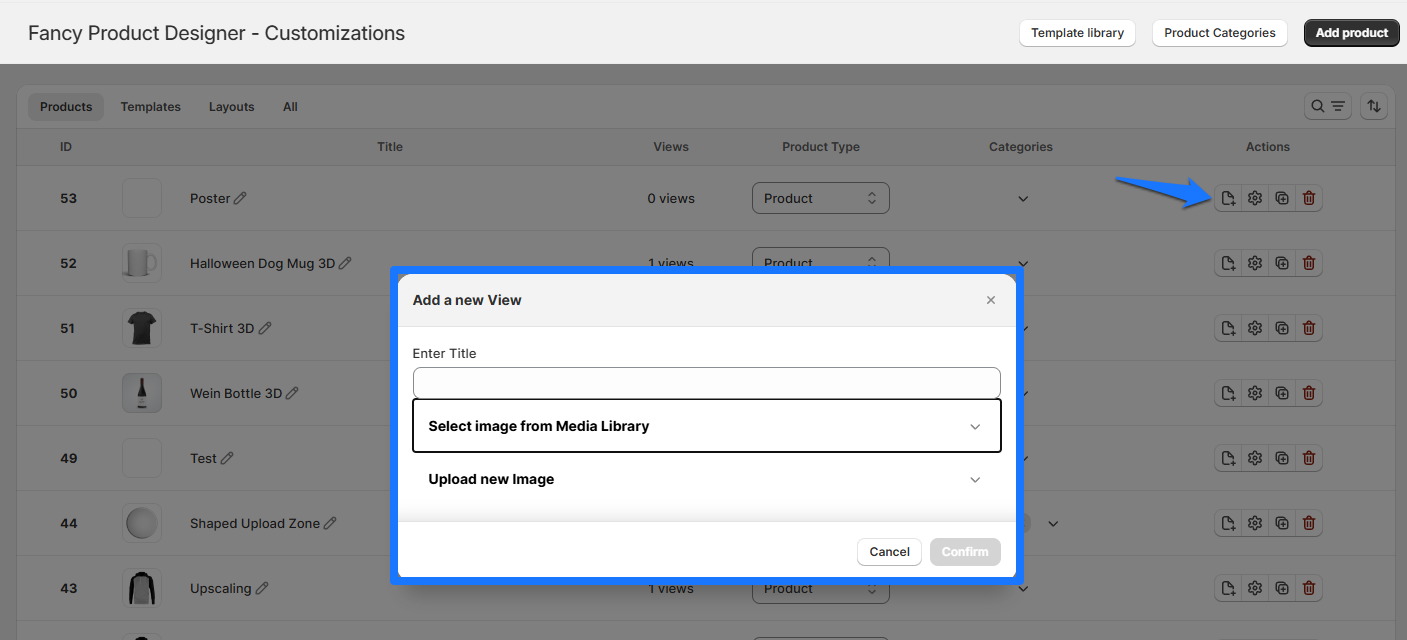This screenshot has height=640, width=1407.
Task: Add a view to Halloween Dog Mug 3D
Action: click(1228, 263)
